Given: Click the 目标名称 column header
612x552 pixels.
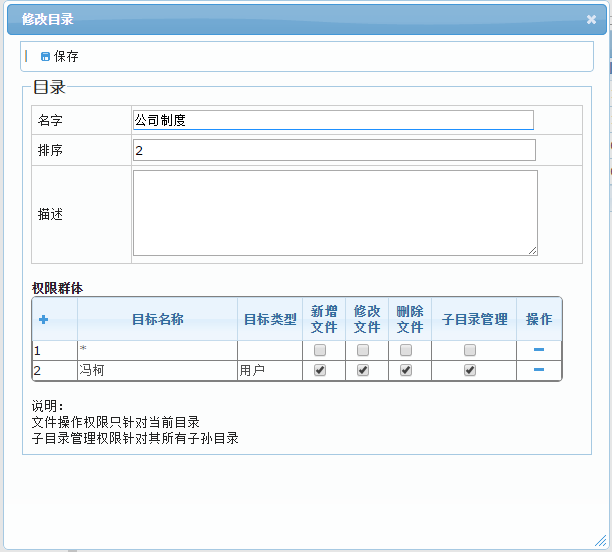Looking at the screenshot, I should pyautogui.click(x=157, y=319).
